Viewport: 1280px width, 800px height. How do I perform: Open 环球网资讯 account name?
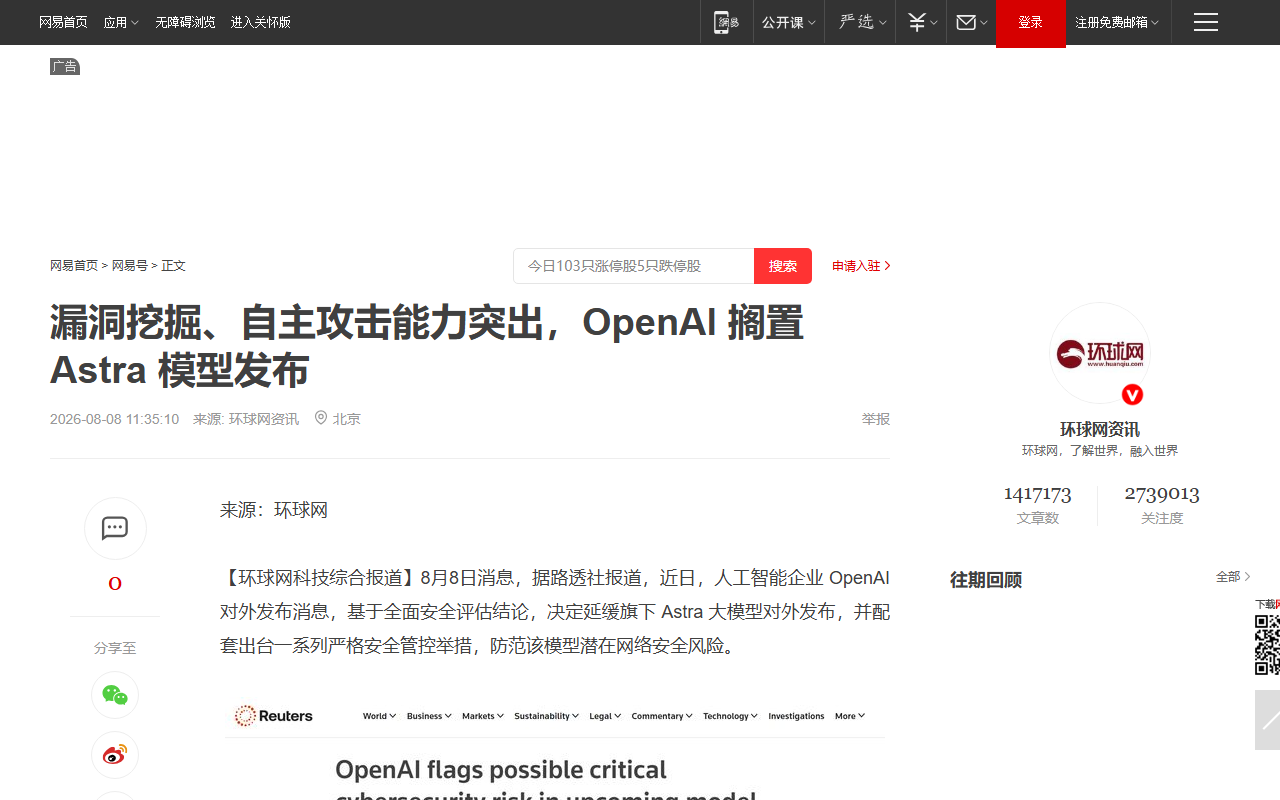point(1100,429)
